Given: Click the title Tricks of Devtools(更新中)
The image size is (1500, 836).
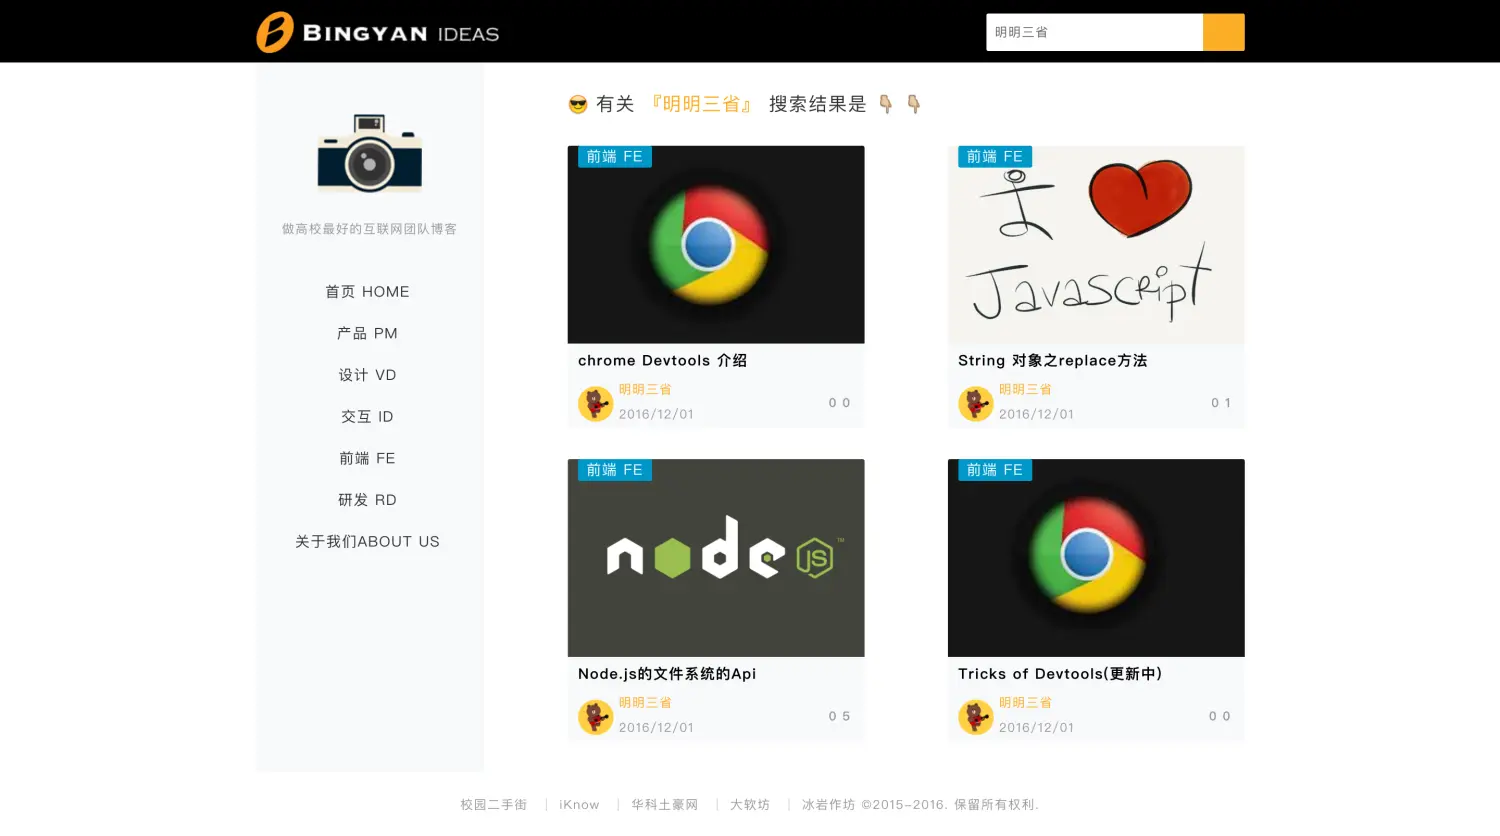Looking at the screenshot, I should (1060, 674).
